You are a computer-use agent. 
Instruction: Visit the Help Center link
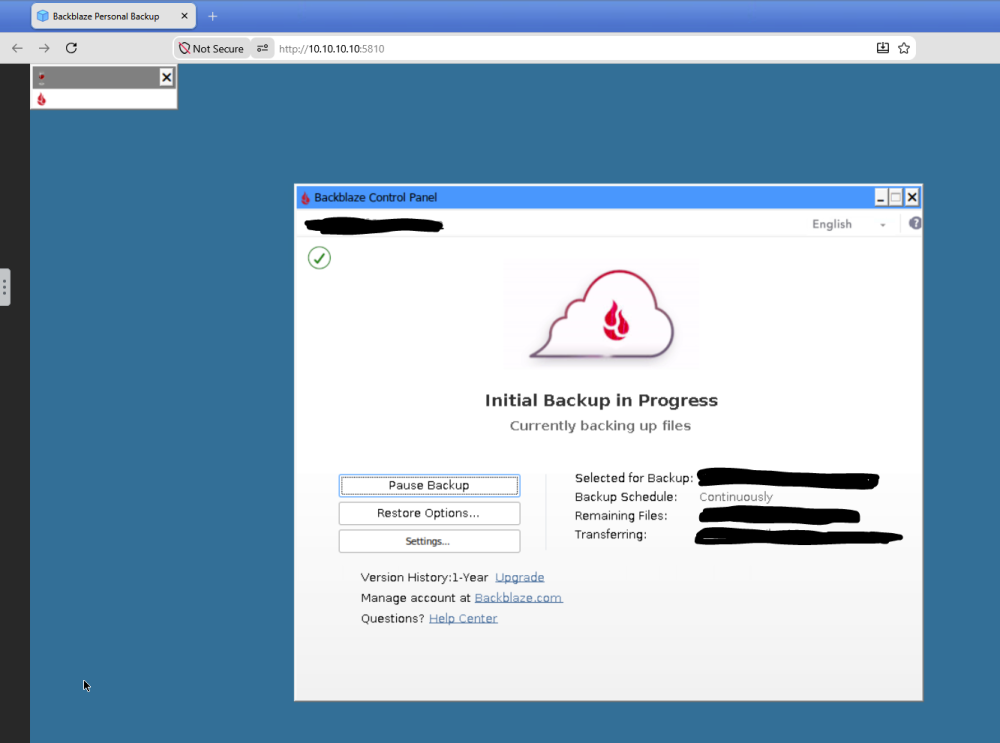(x=463, y=619)
